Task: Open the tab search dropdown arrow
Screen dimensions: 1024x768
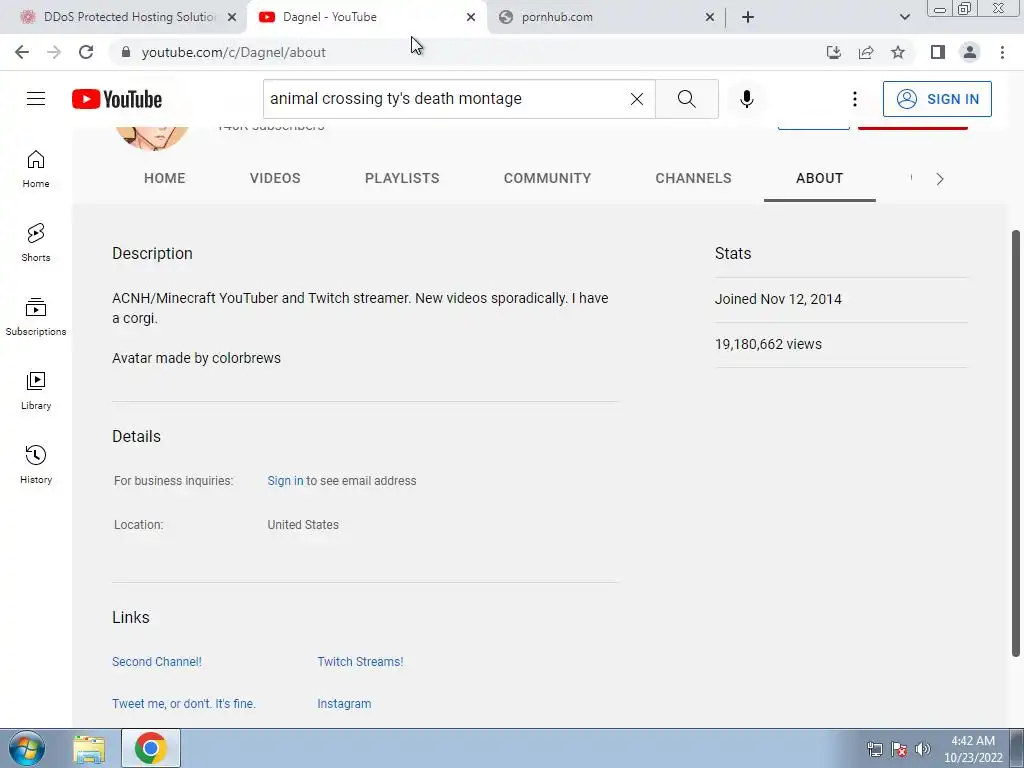Action: point(904,17)
